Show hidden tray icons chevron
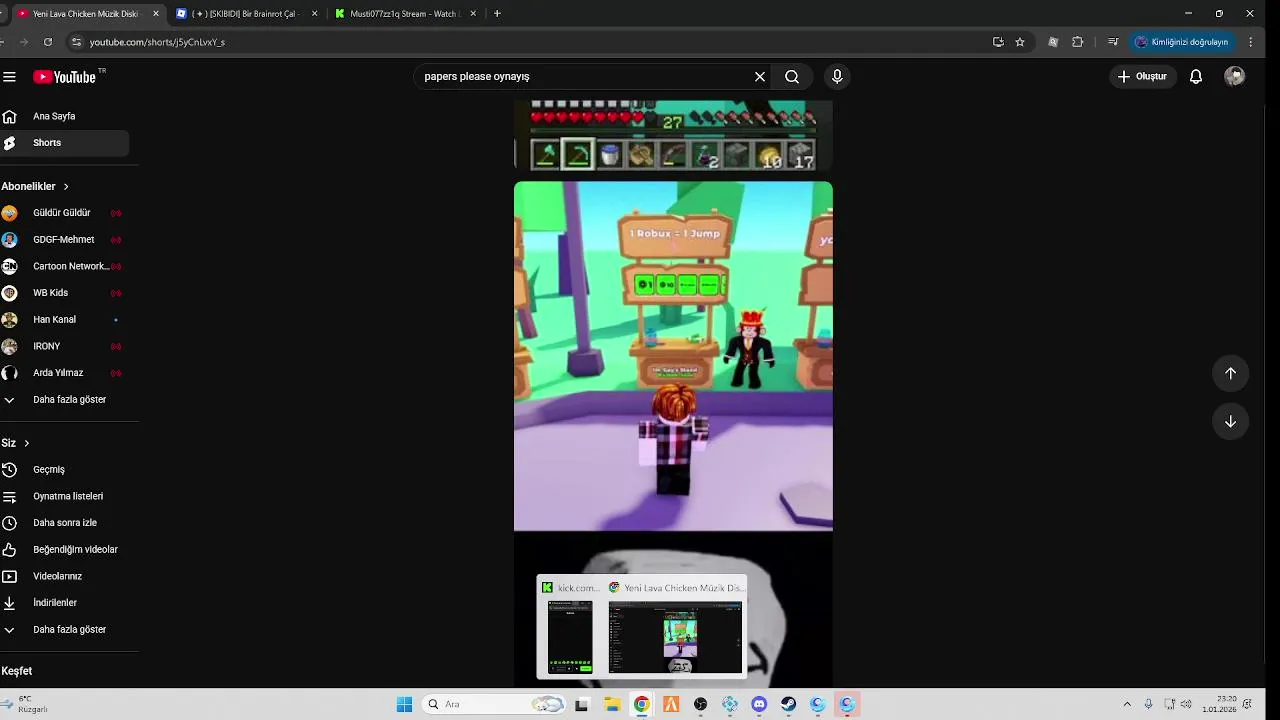The width and height of the screenshot is (1280, 720). tap(1127, 704)
